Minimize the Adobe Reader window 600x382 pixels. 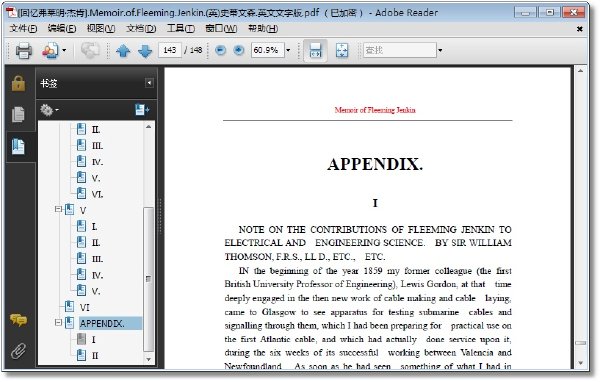(x=526, y=13)
